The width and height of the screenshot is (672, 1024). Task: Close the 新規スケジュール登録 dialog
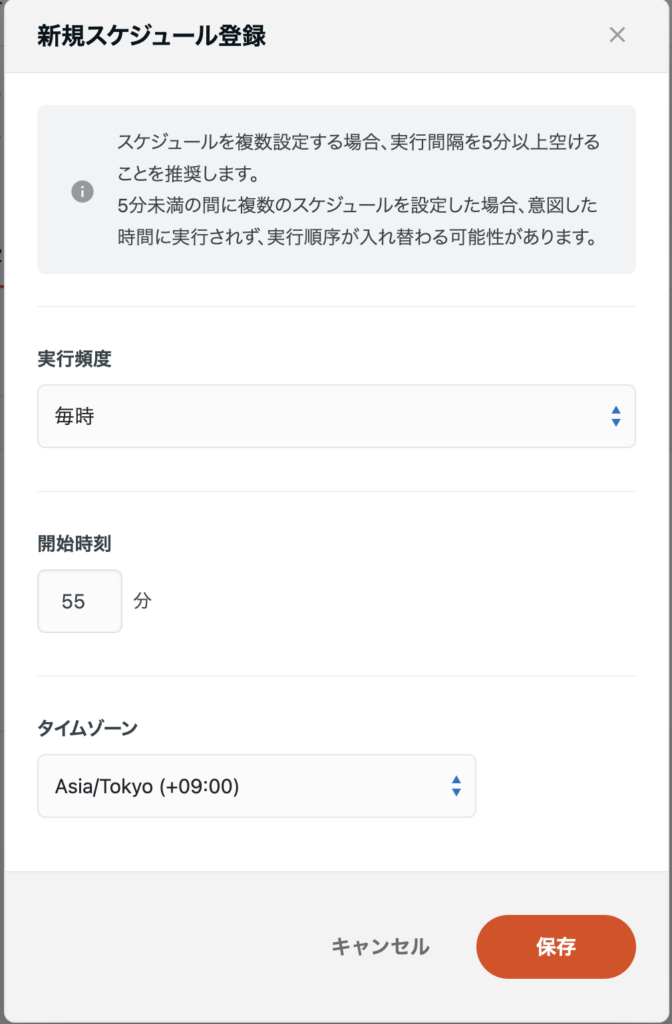click(617, 35)
